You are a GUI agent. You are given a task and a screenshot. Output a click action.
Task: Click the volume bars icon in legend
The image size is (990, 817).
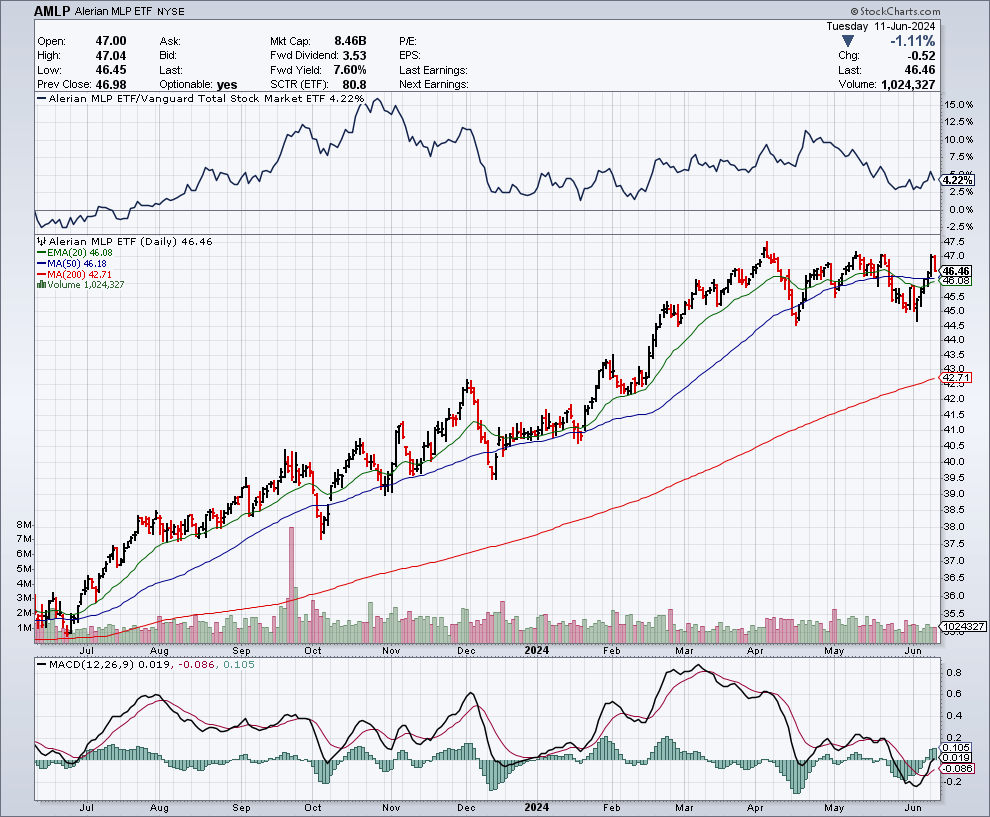tap(42, 285)
